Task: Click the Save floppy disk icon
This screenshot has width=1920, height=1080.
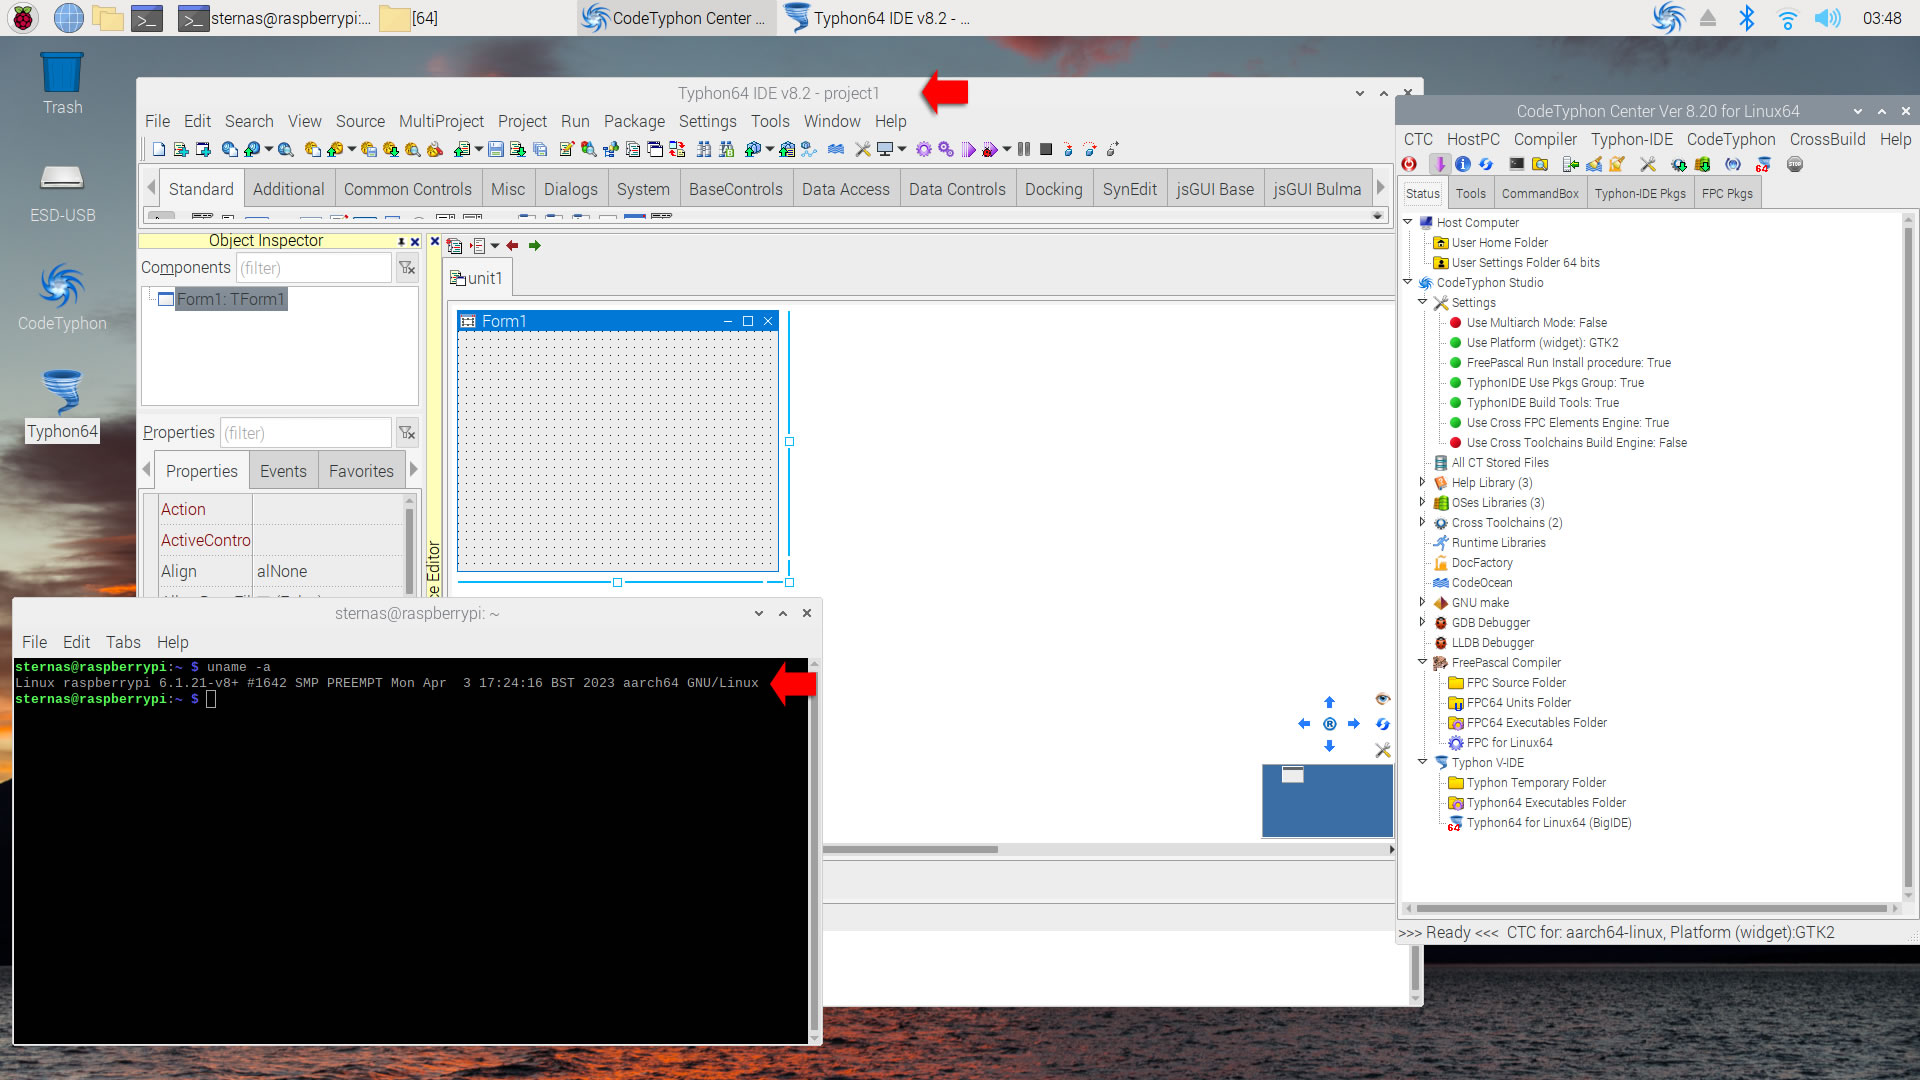Action: pos(496,149)
